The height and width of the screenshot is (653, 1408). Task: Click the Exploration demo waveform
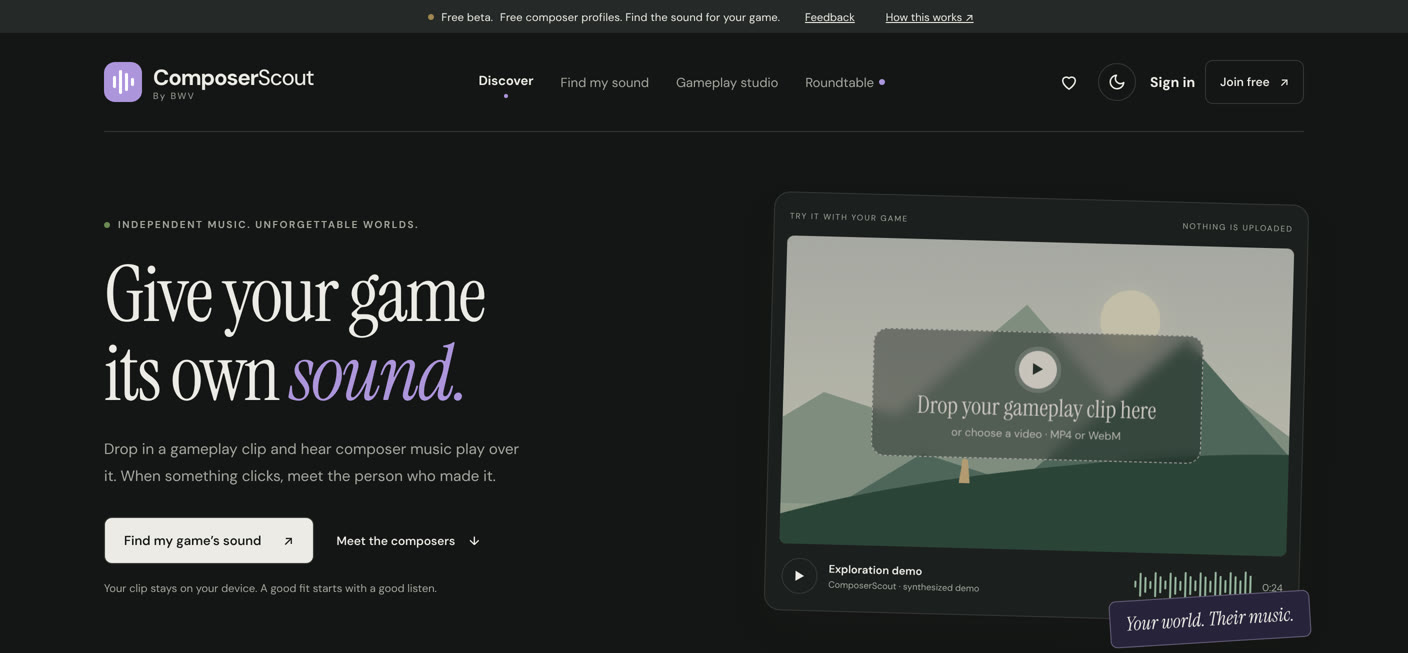click(1192, 583)
